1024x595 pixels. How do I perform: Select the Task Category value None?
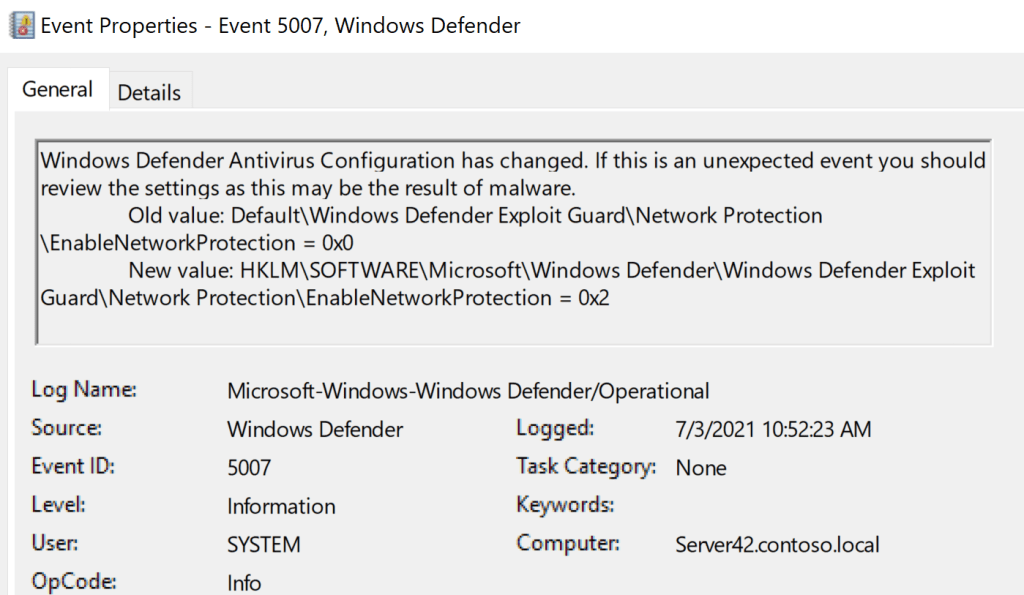click(701, 468)
